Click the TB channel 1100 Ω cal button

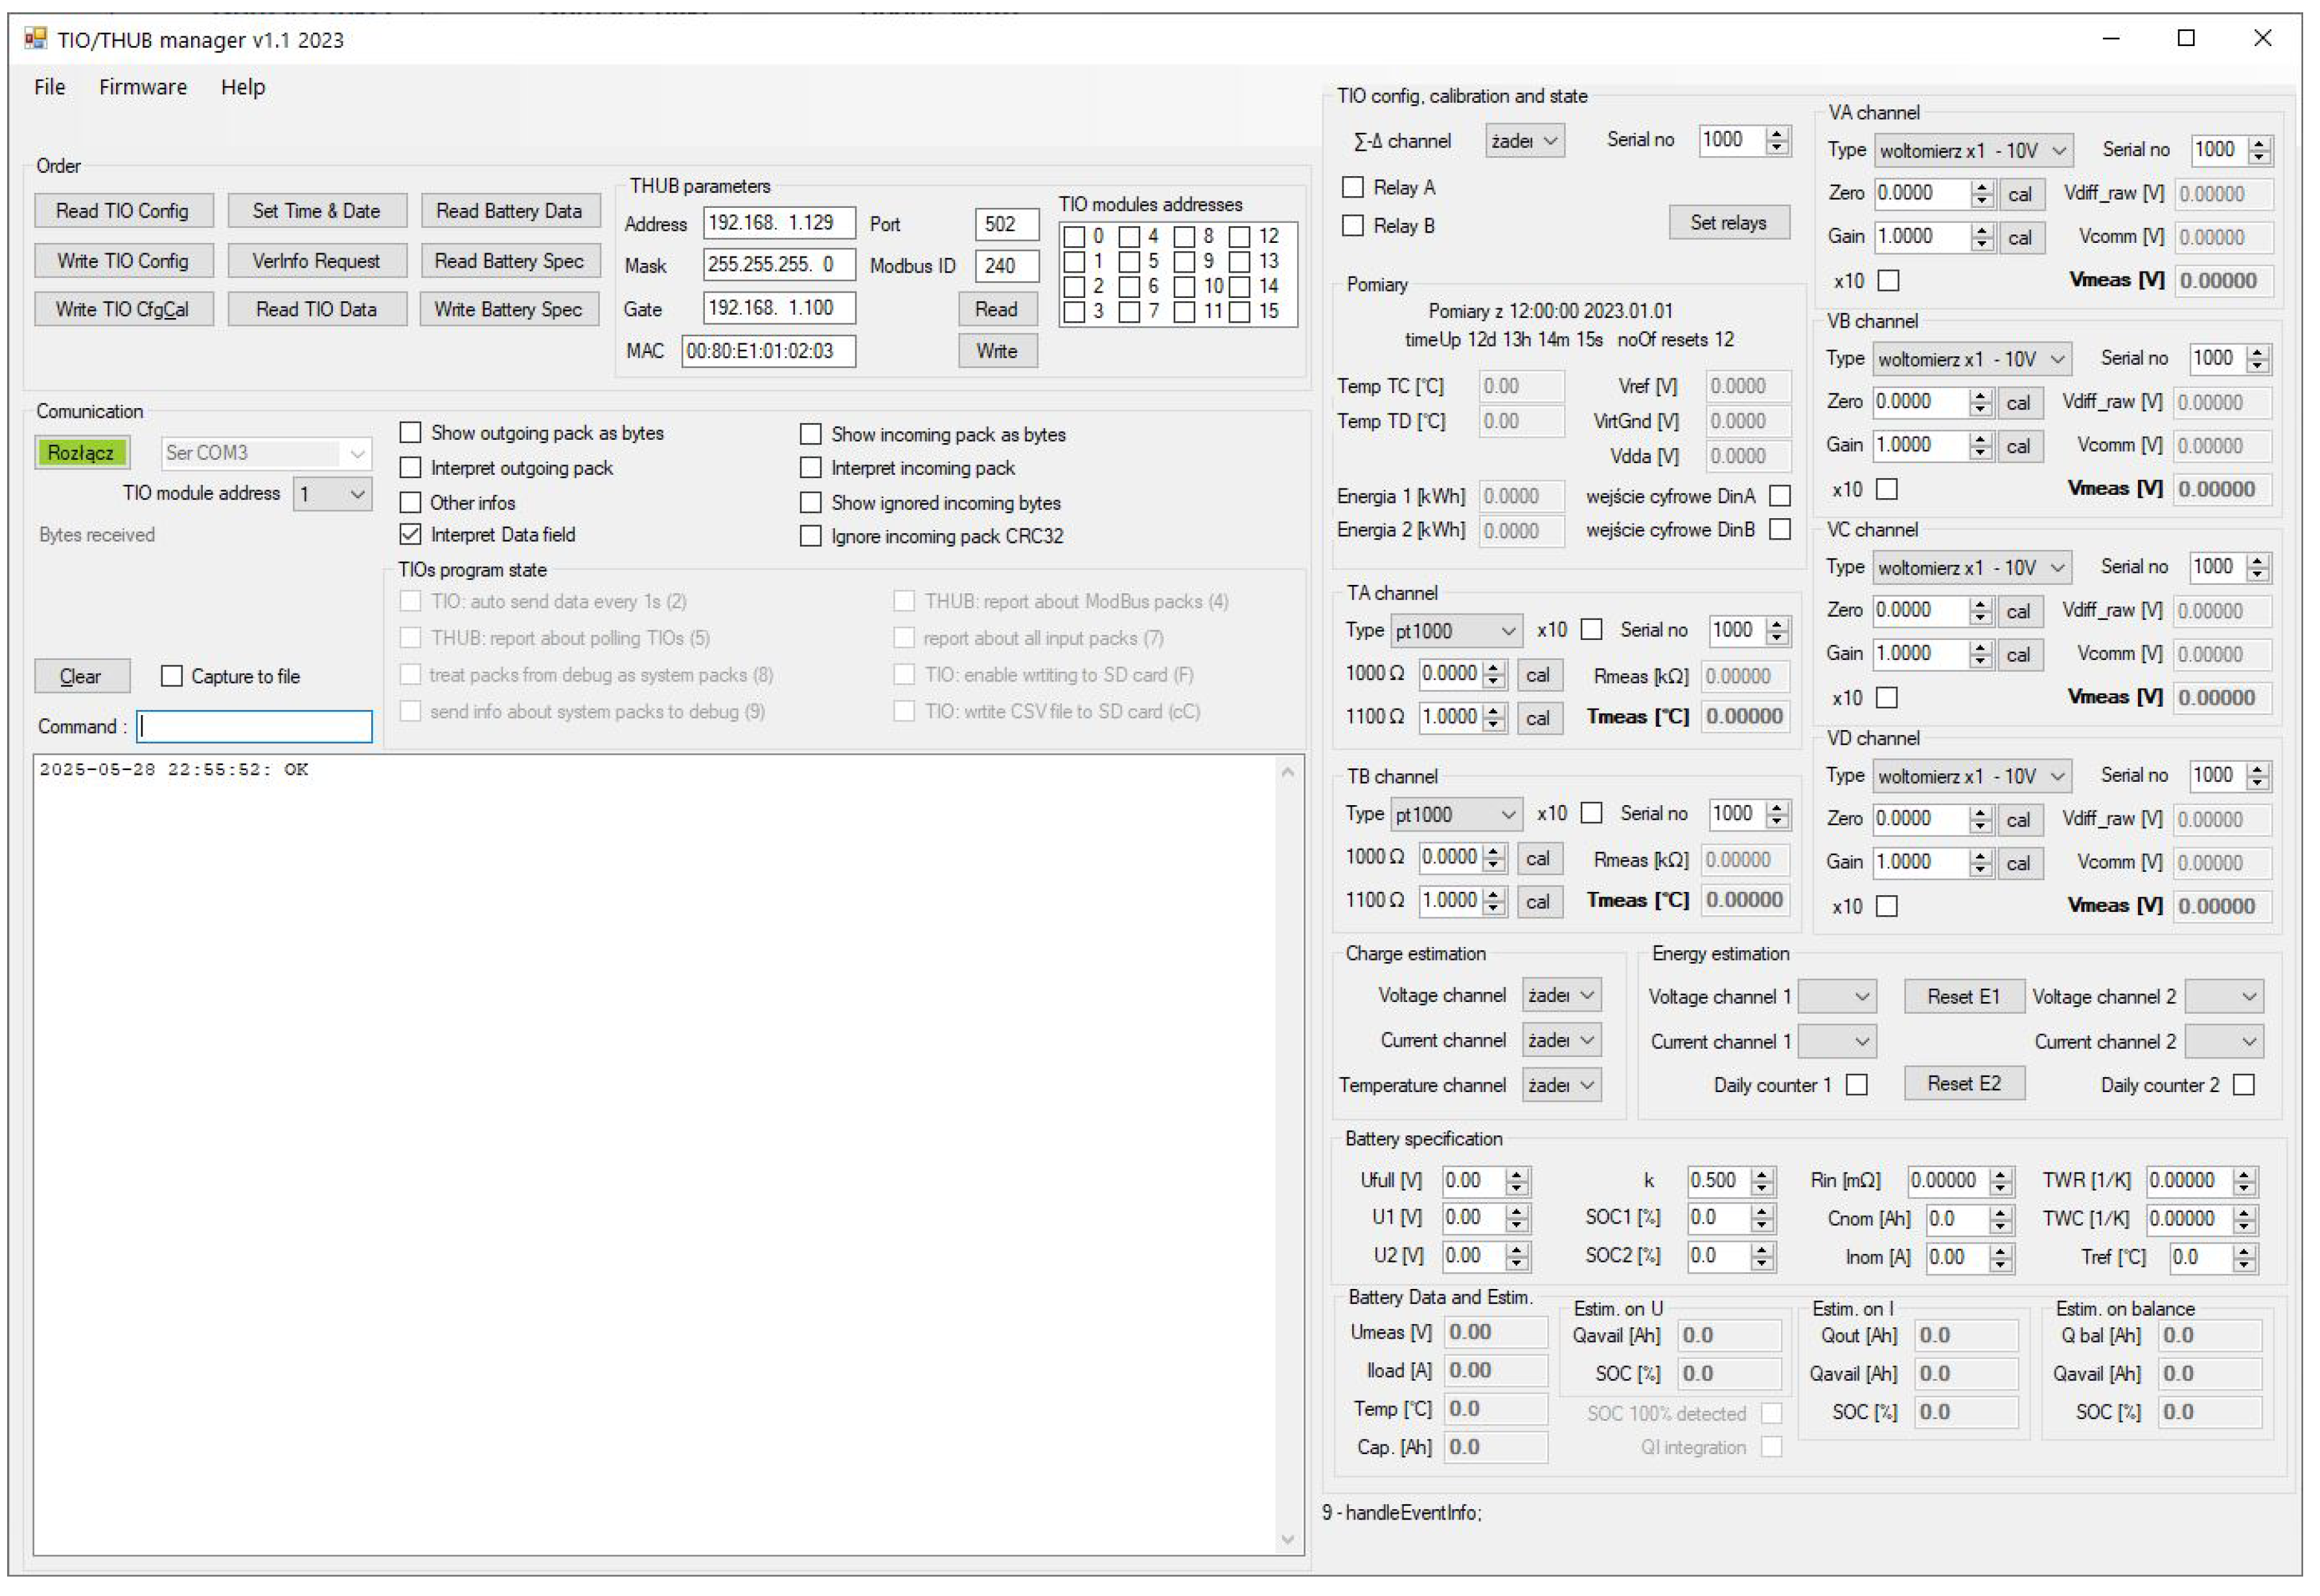click(1540, 903)
